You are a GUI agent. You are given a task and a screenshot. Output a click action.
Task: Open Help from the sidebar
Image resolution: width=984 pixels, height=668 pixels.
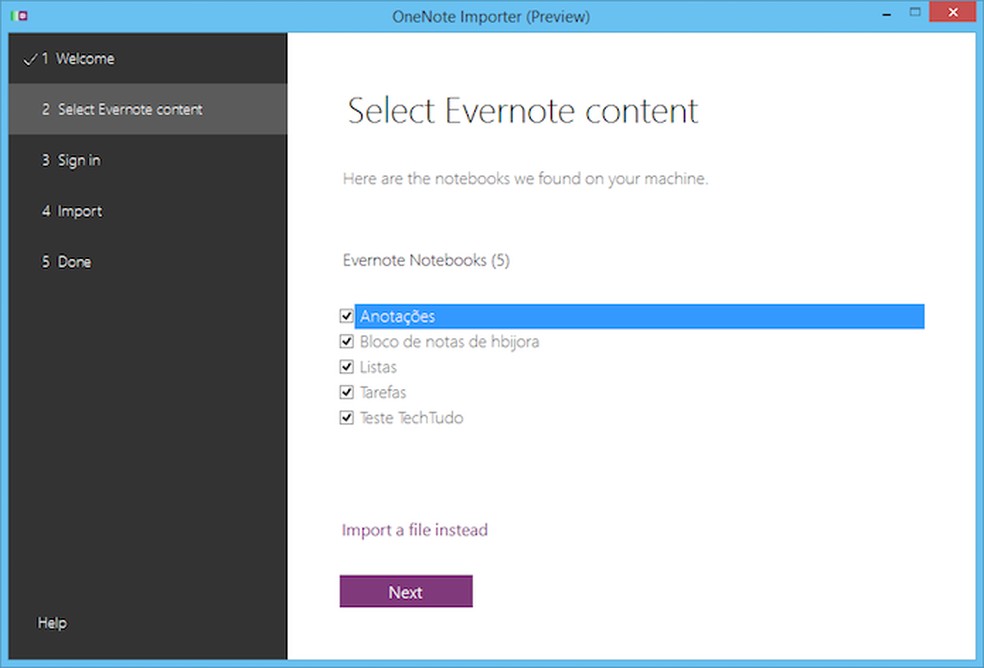[x=52, y=623]
